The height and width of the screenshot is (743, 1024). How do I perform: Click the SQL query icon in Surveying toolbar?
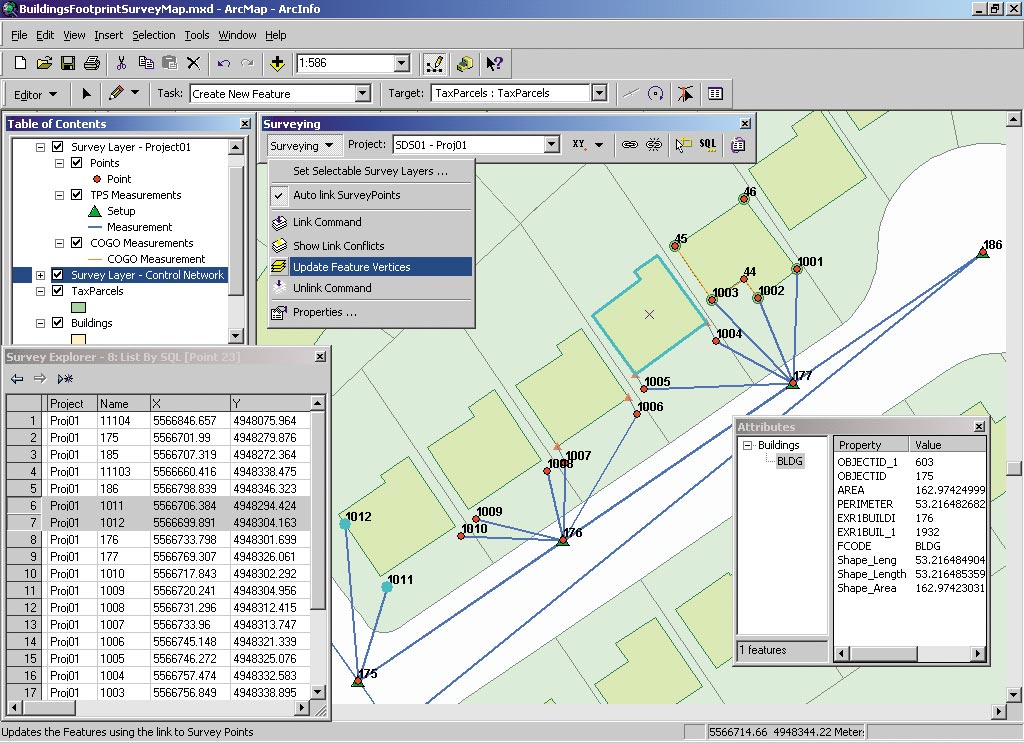(x=708, y=145)
